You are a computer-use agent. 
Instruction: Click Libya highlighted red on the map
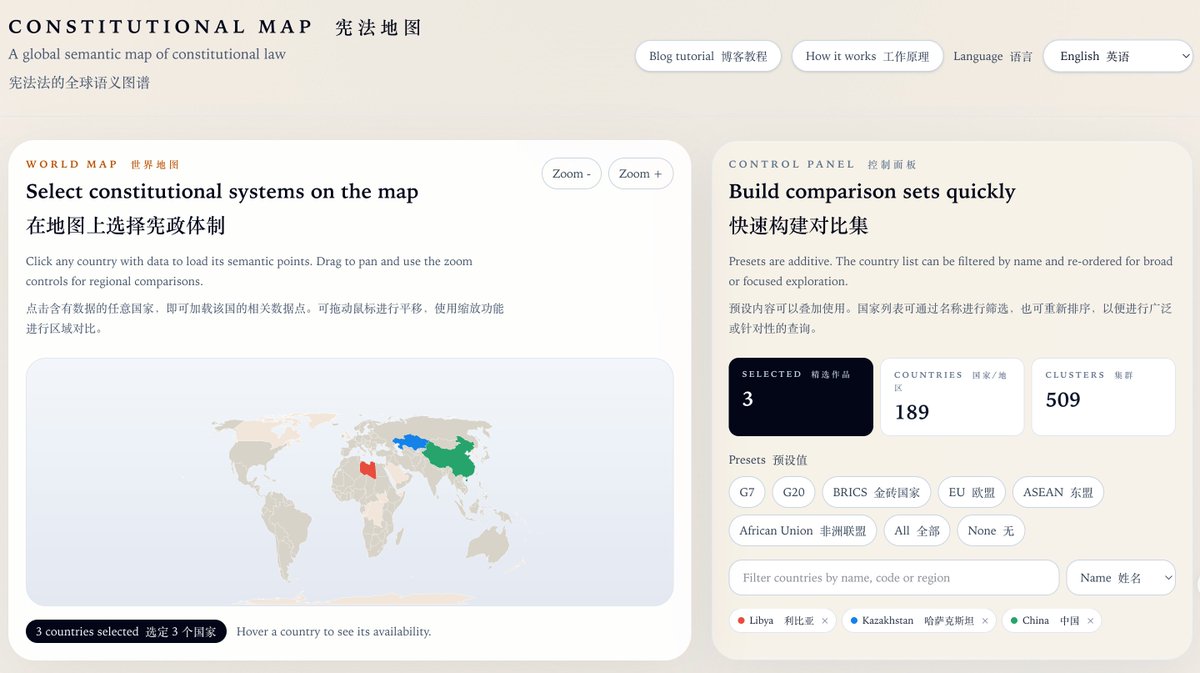tap(370, 470)
